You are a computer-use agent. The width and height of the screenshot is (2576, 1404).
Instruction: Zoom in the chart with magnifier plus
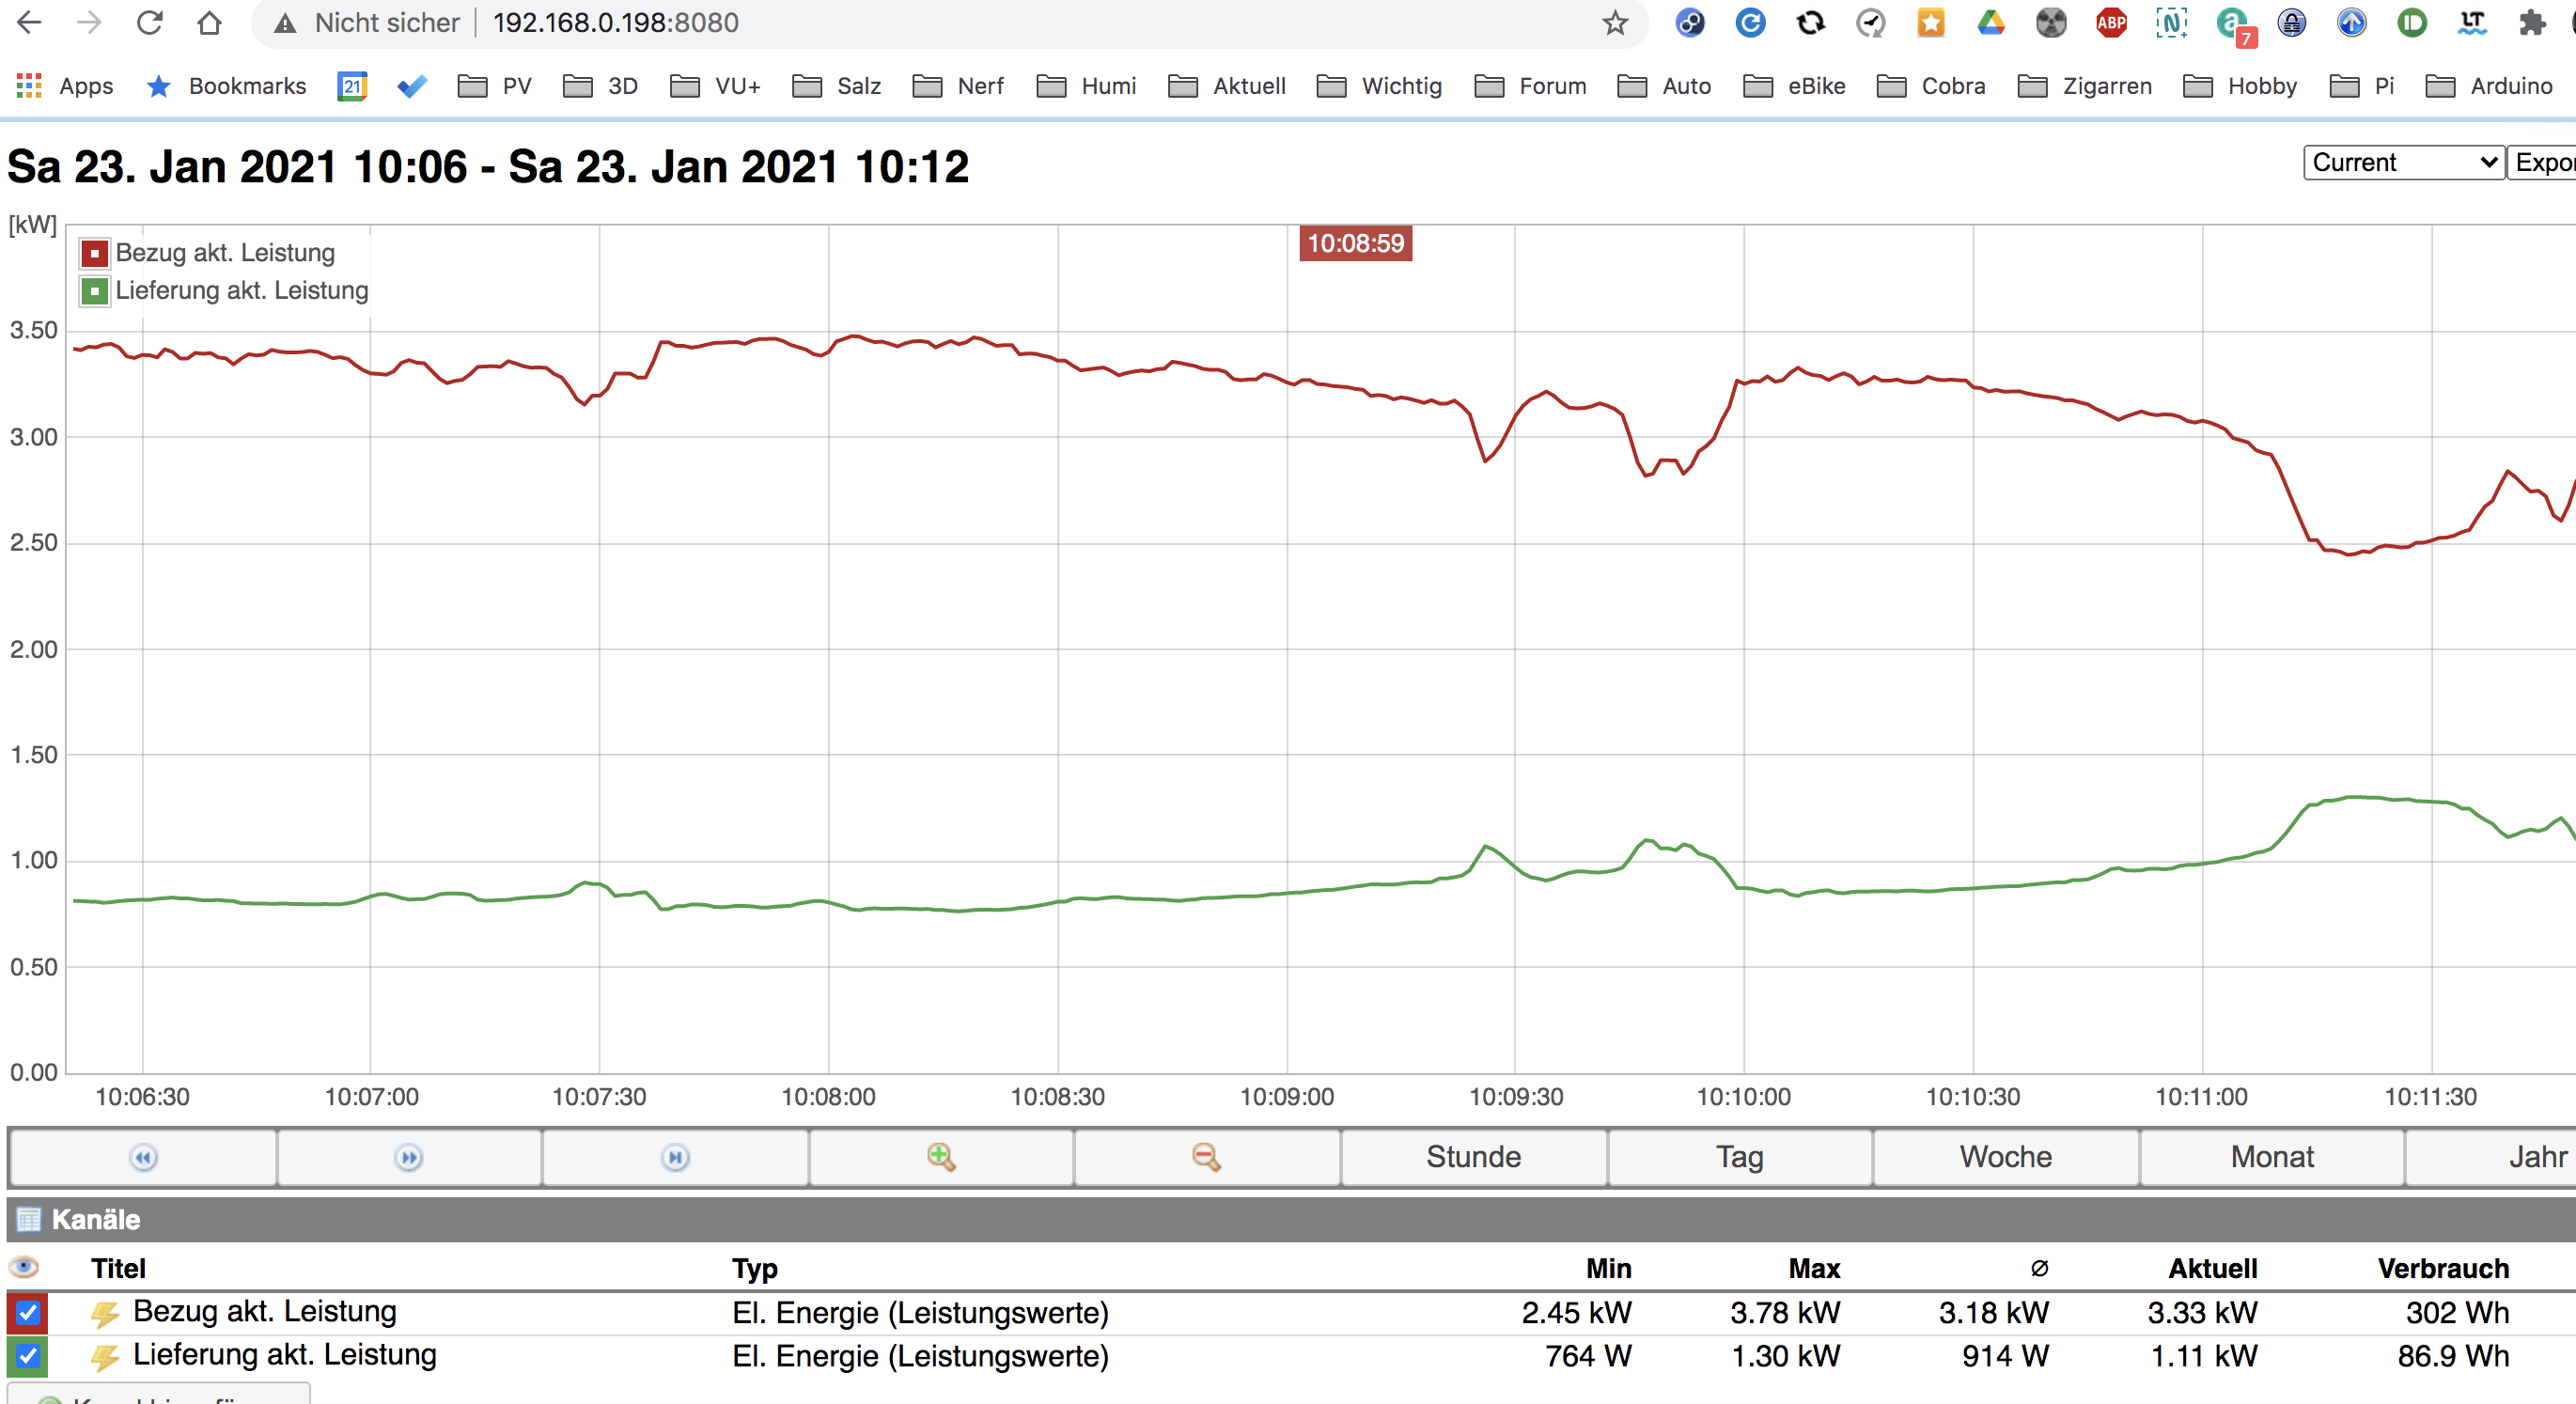940,1157
